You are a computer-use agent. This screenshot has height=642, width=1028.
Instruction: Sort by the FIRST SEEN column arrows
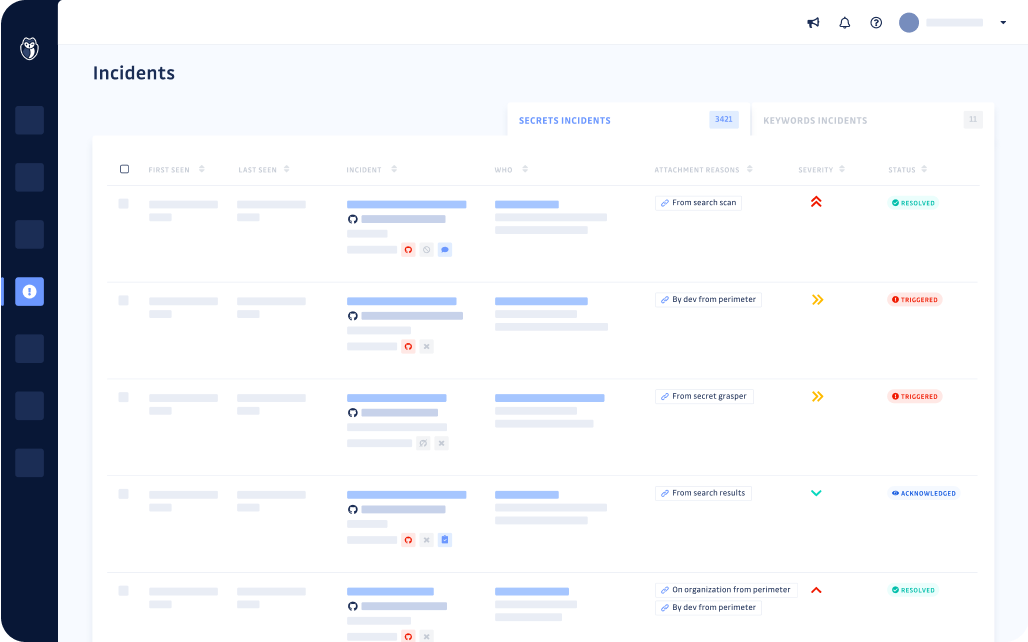point(203,169)
